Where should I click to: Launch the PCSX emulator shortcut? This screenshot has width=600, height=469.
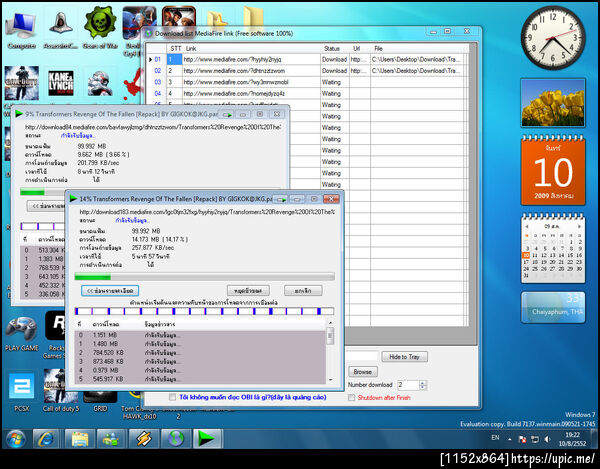[21, 392]
